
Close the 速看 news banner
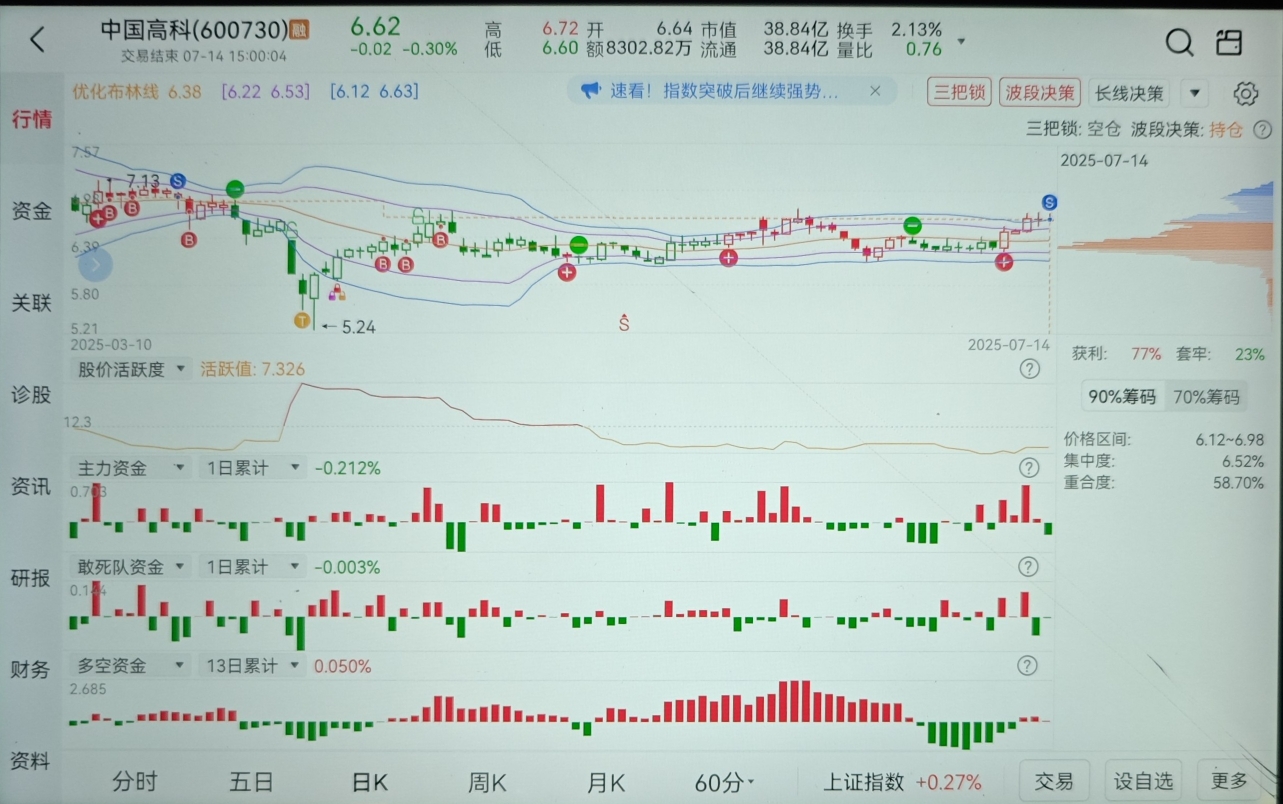(875, 91)
